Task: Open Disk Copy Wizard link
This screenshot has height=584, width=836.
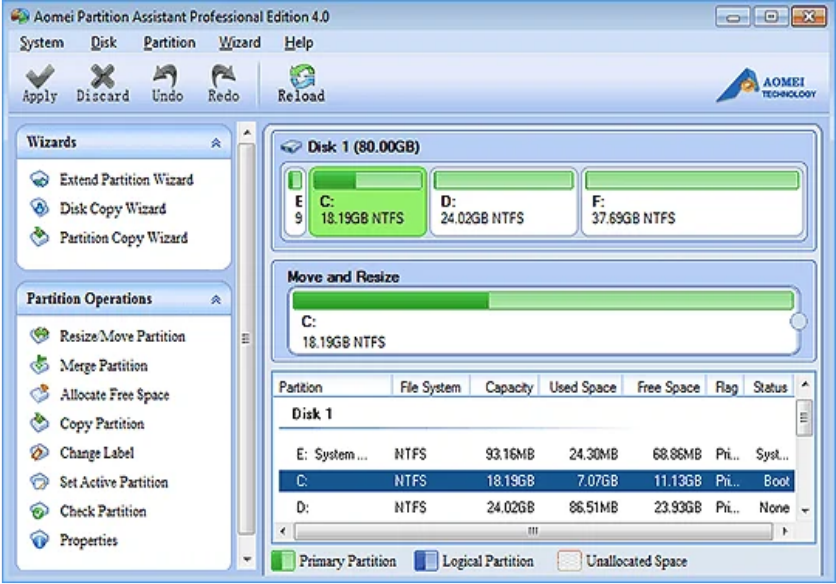Action: coord(112,209)
